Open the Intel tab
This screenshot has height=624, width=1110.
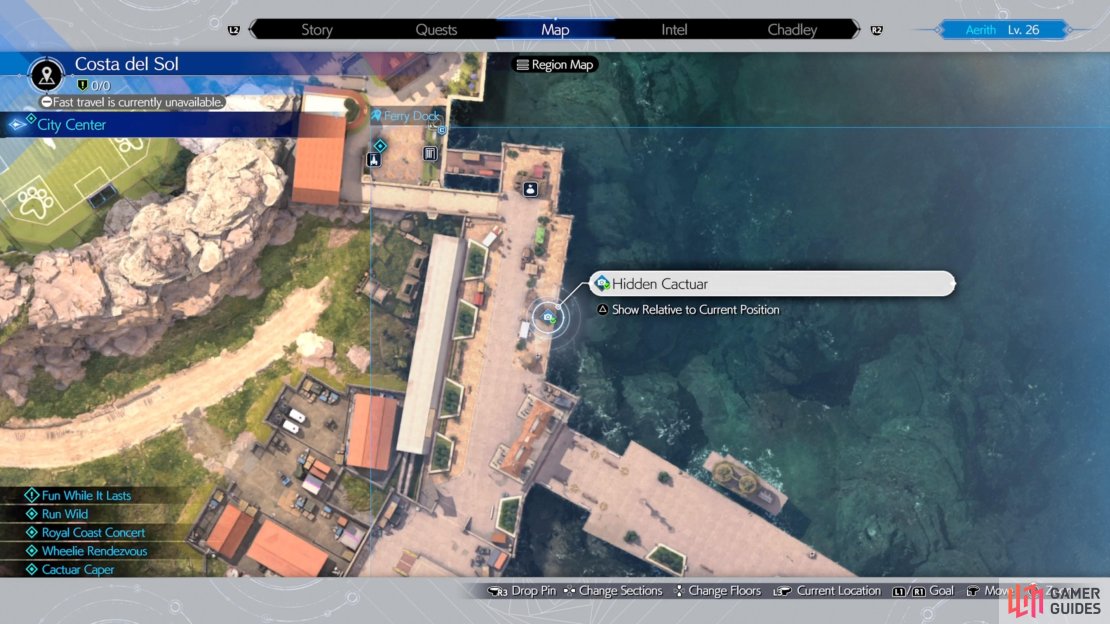pyautogui.click(x=674, y=30)
